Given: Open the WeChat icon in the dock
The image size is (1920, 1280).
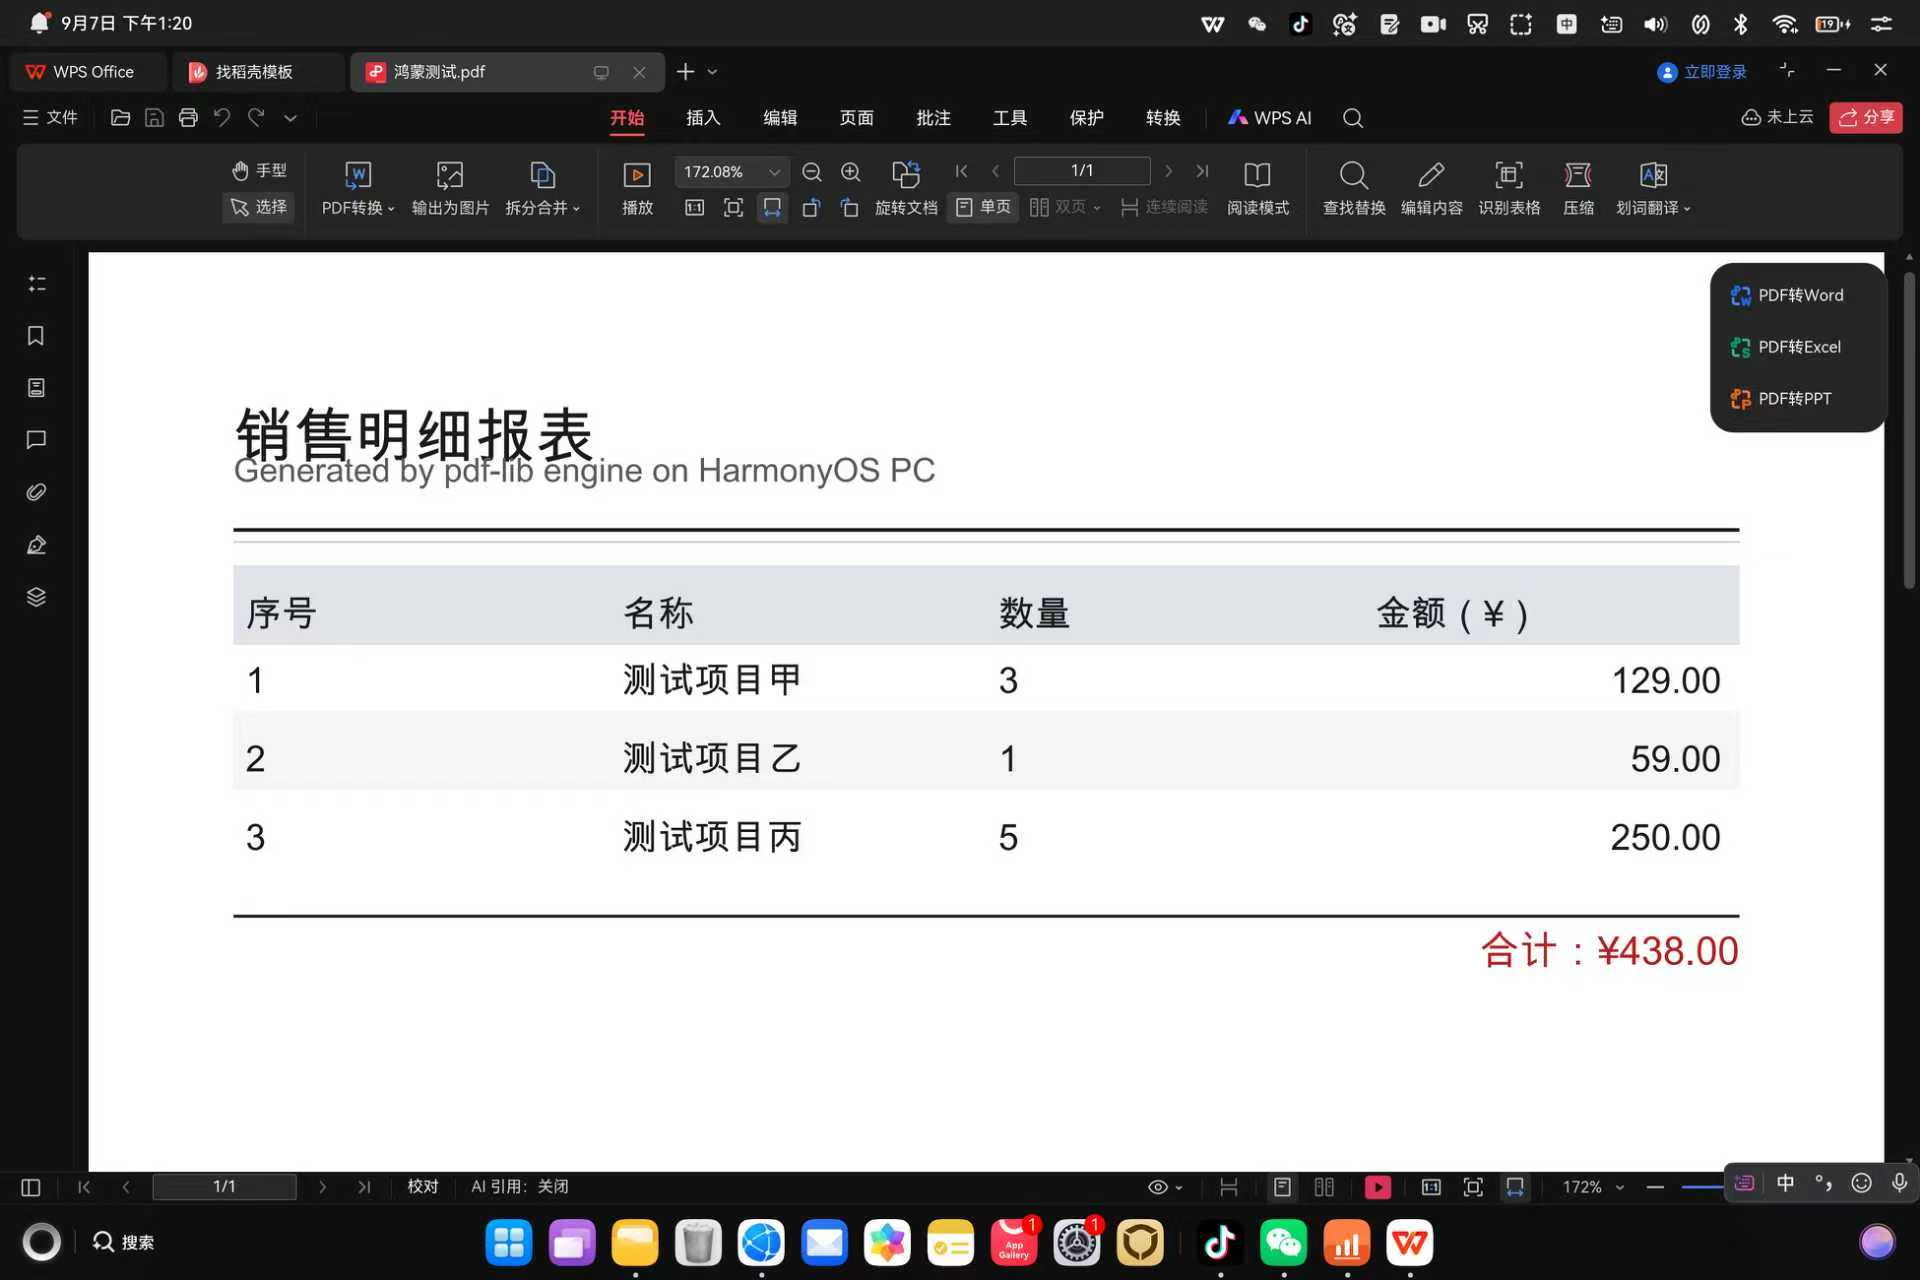Looking at the screenshot, I should pyautogui.click(x=1283, y=1243).
